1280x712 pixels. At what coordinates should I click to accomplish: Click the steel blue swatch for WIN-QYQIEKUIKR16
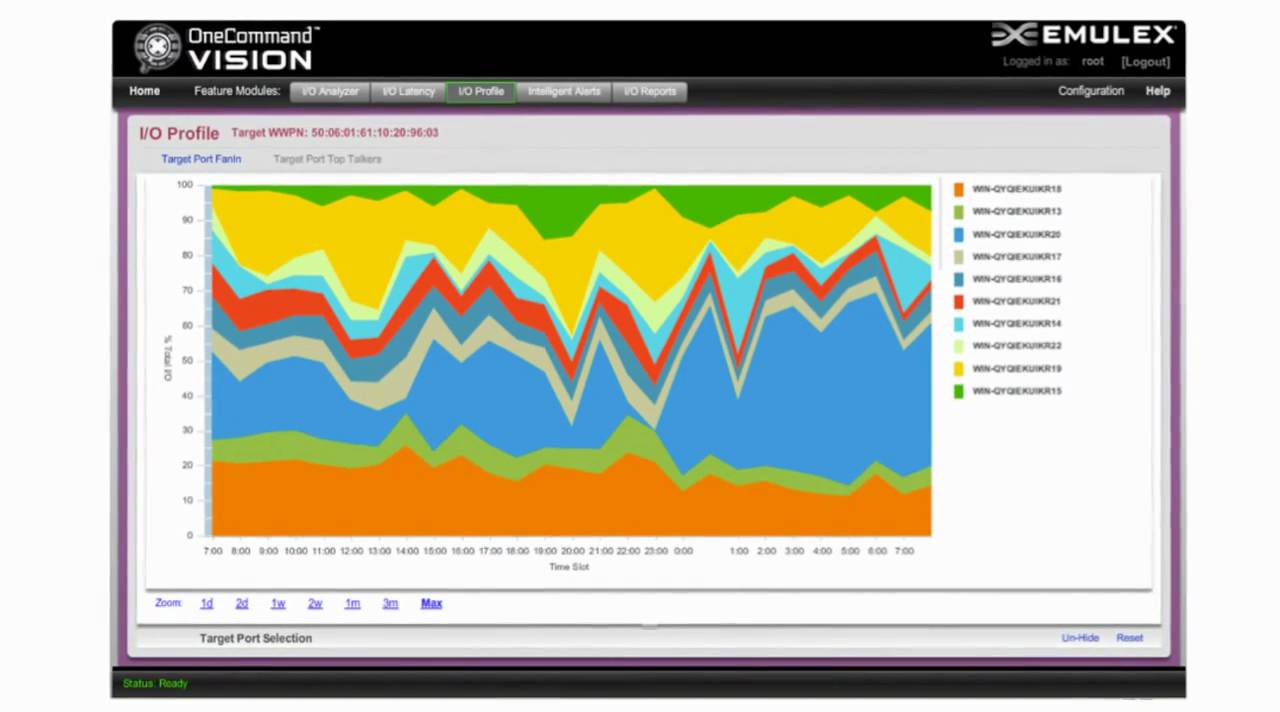click(x=958, y=279)
